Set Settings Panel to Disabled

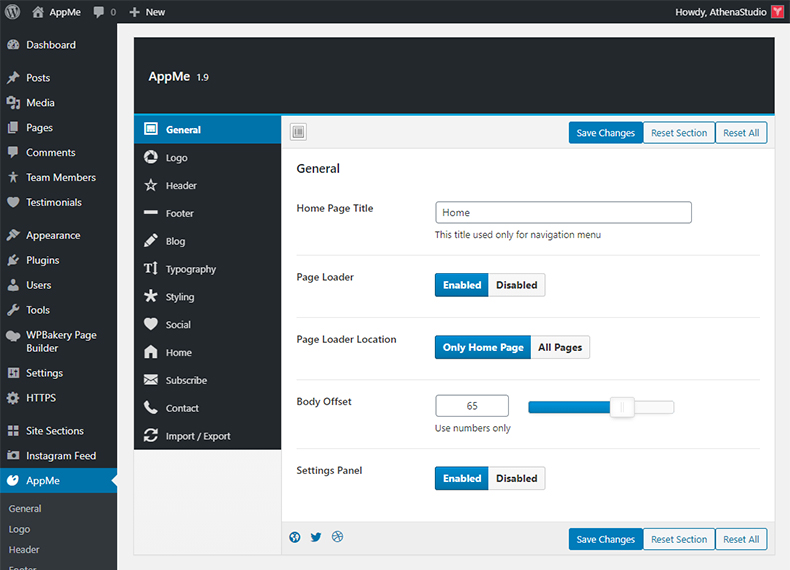pyautogui.click(x=516, y=478)
